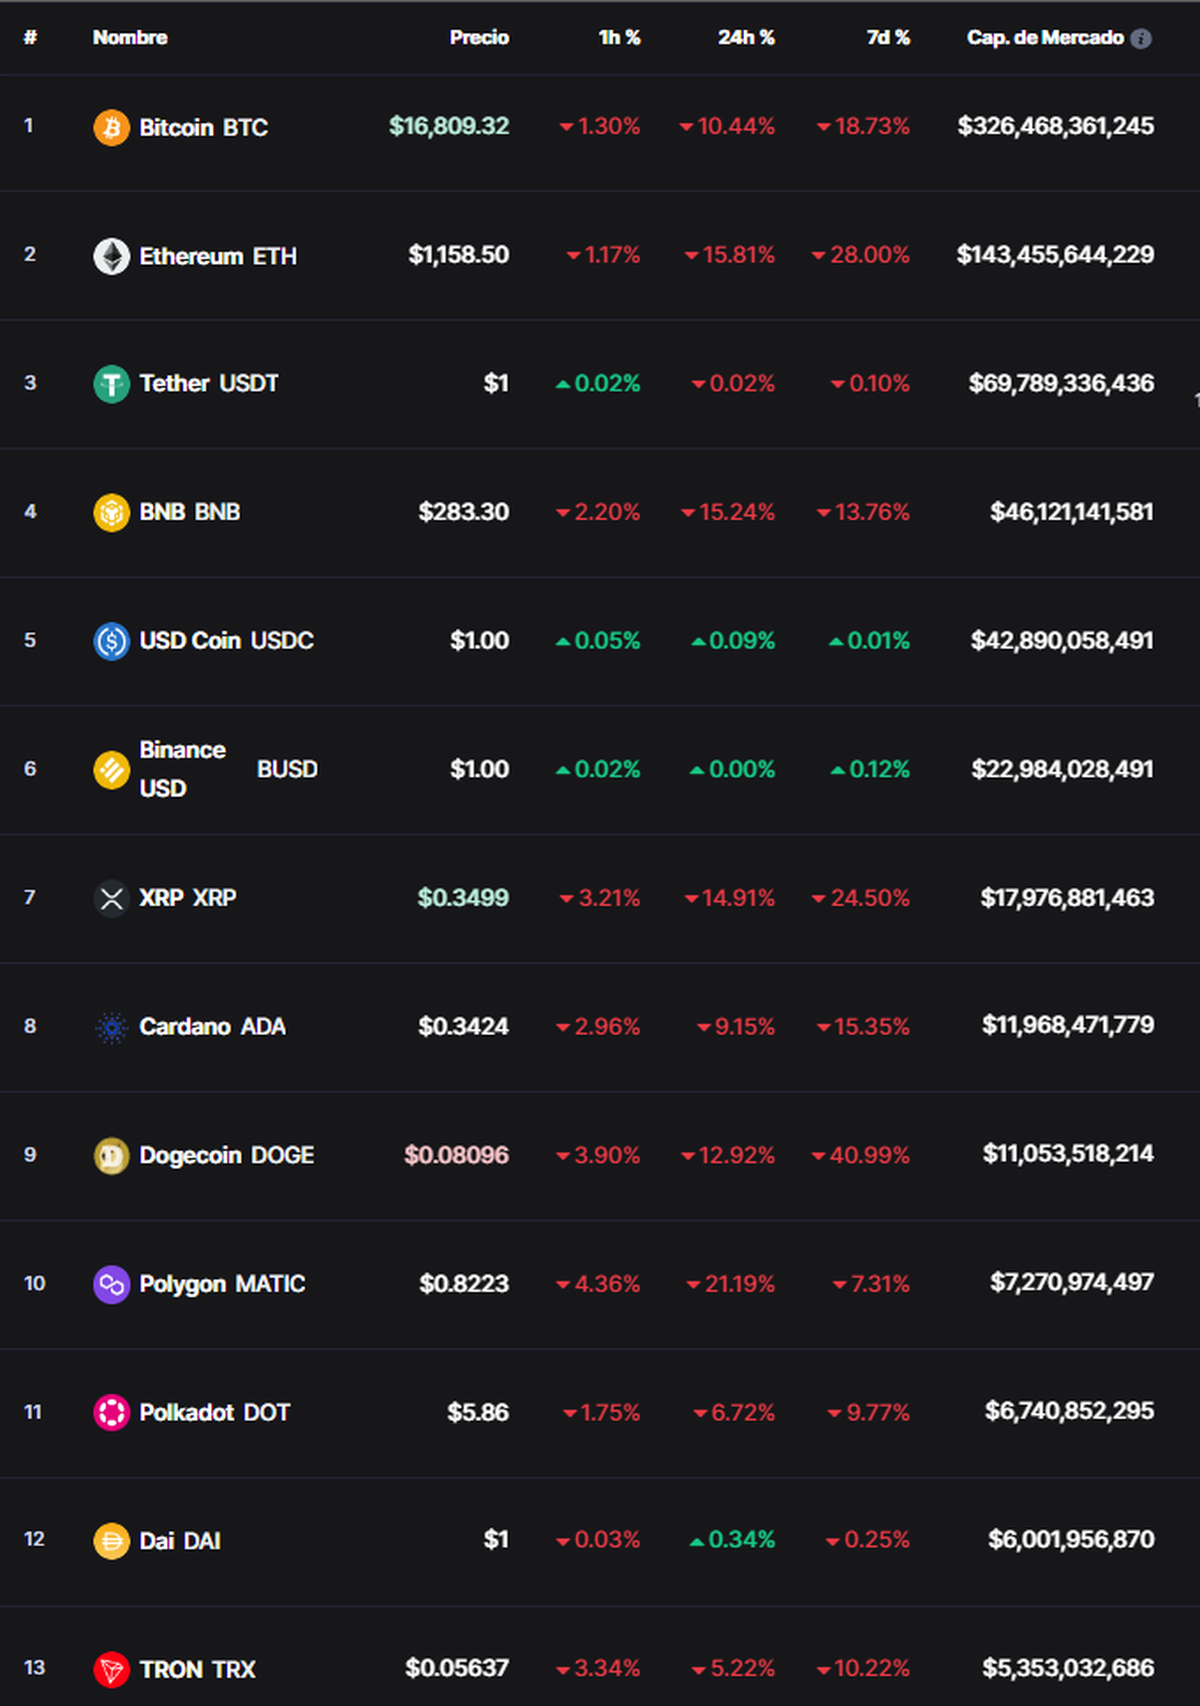
Task: Click the Tether green logo icon
Action: [x=111, y=384]
